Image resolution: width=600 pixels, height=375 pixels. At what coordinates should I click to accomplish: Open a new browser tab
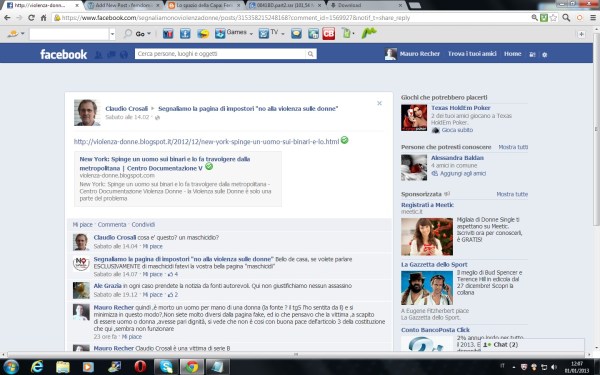click(x=415, y=5)
